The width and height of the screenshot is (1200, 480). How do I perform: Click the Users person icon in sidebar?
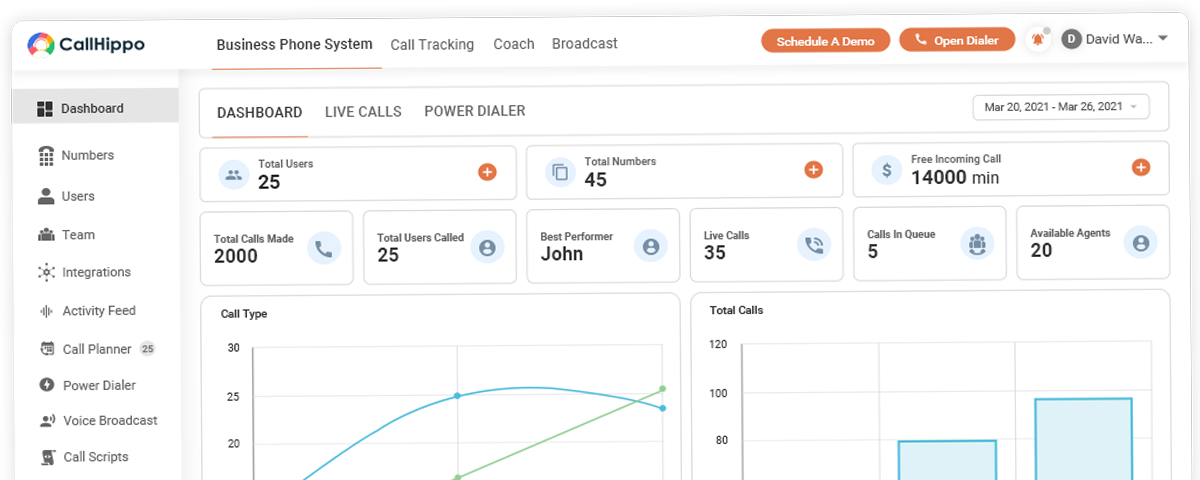(46, 196)
